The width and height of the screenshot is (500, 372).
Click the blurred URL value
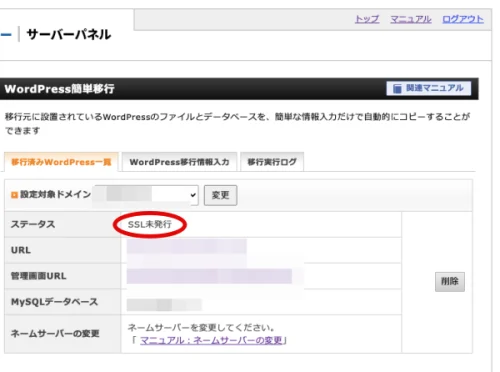(187, 247)
